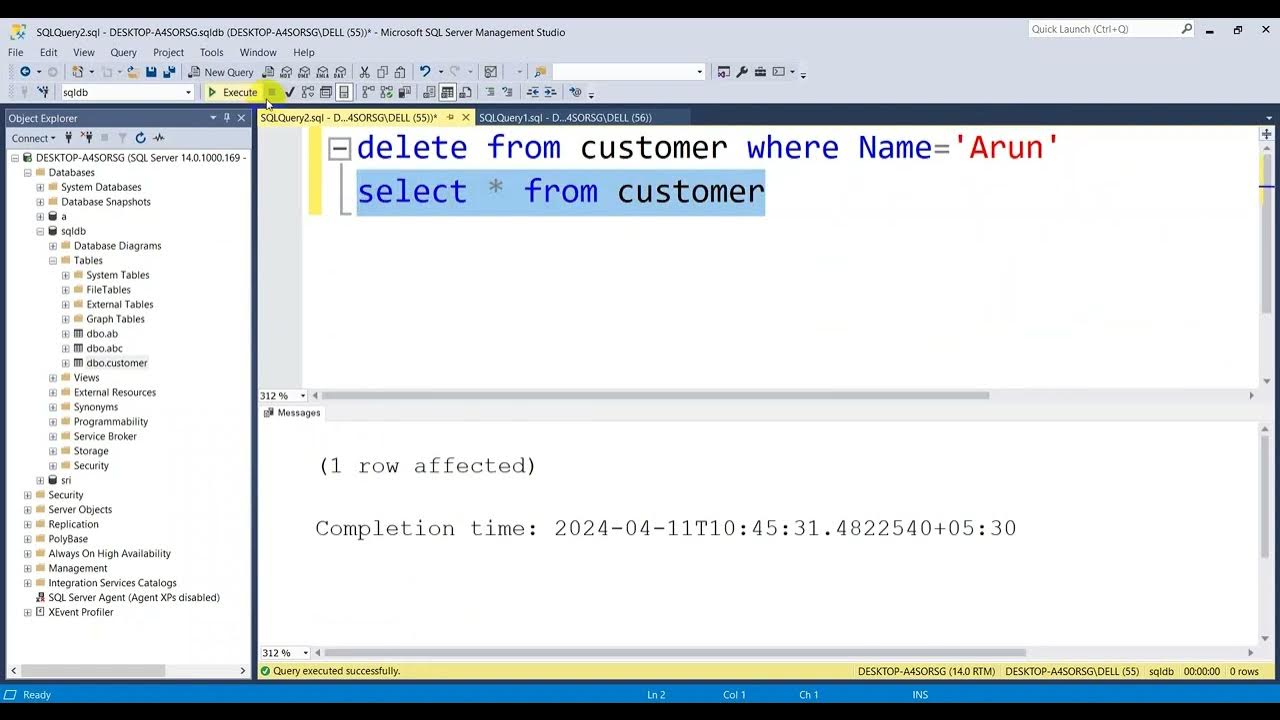The height and width of the screenshot is (720, 1280).
Task: Open a Database Engine Query icon
Action: [x=267, y=72]
